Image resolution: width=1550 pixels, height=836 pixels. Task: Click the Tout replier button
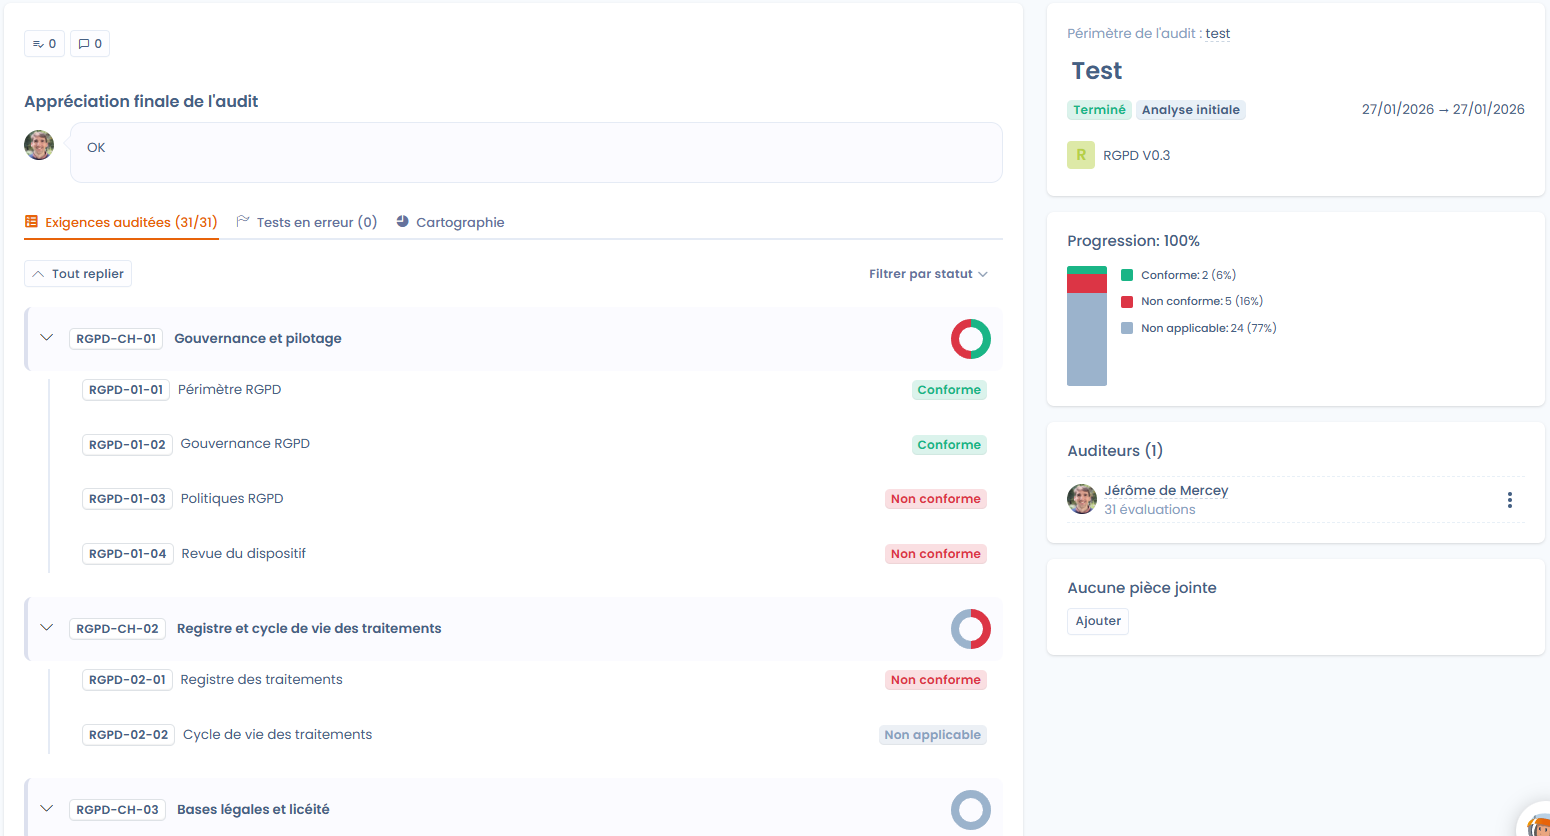tap(78, 274)
